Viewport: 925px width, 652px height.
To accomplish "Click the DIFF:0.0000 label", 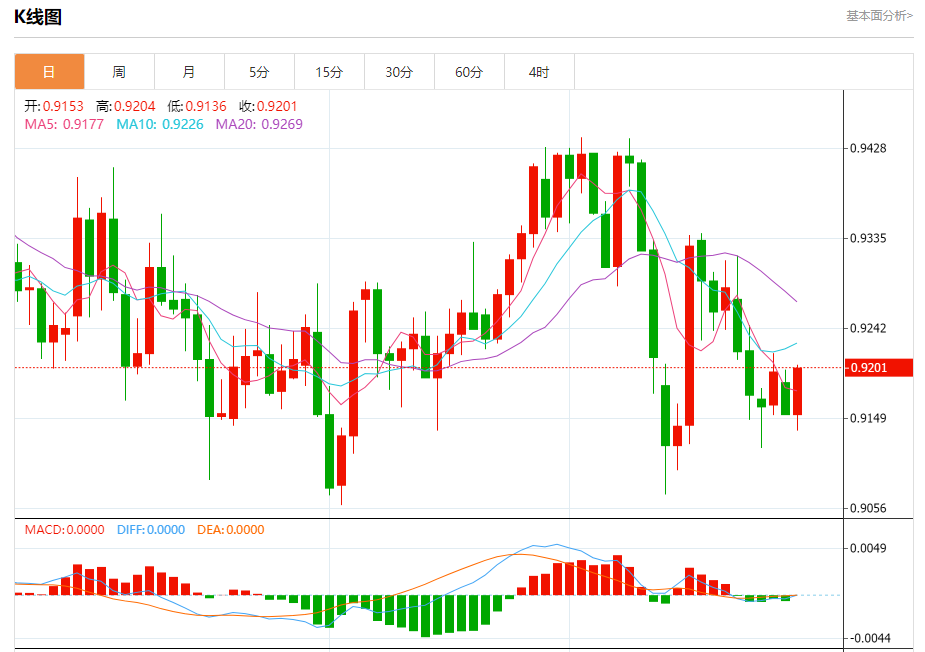I will 151,529.
